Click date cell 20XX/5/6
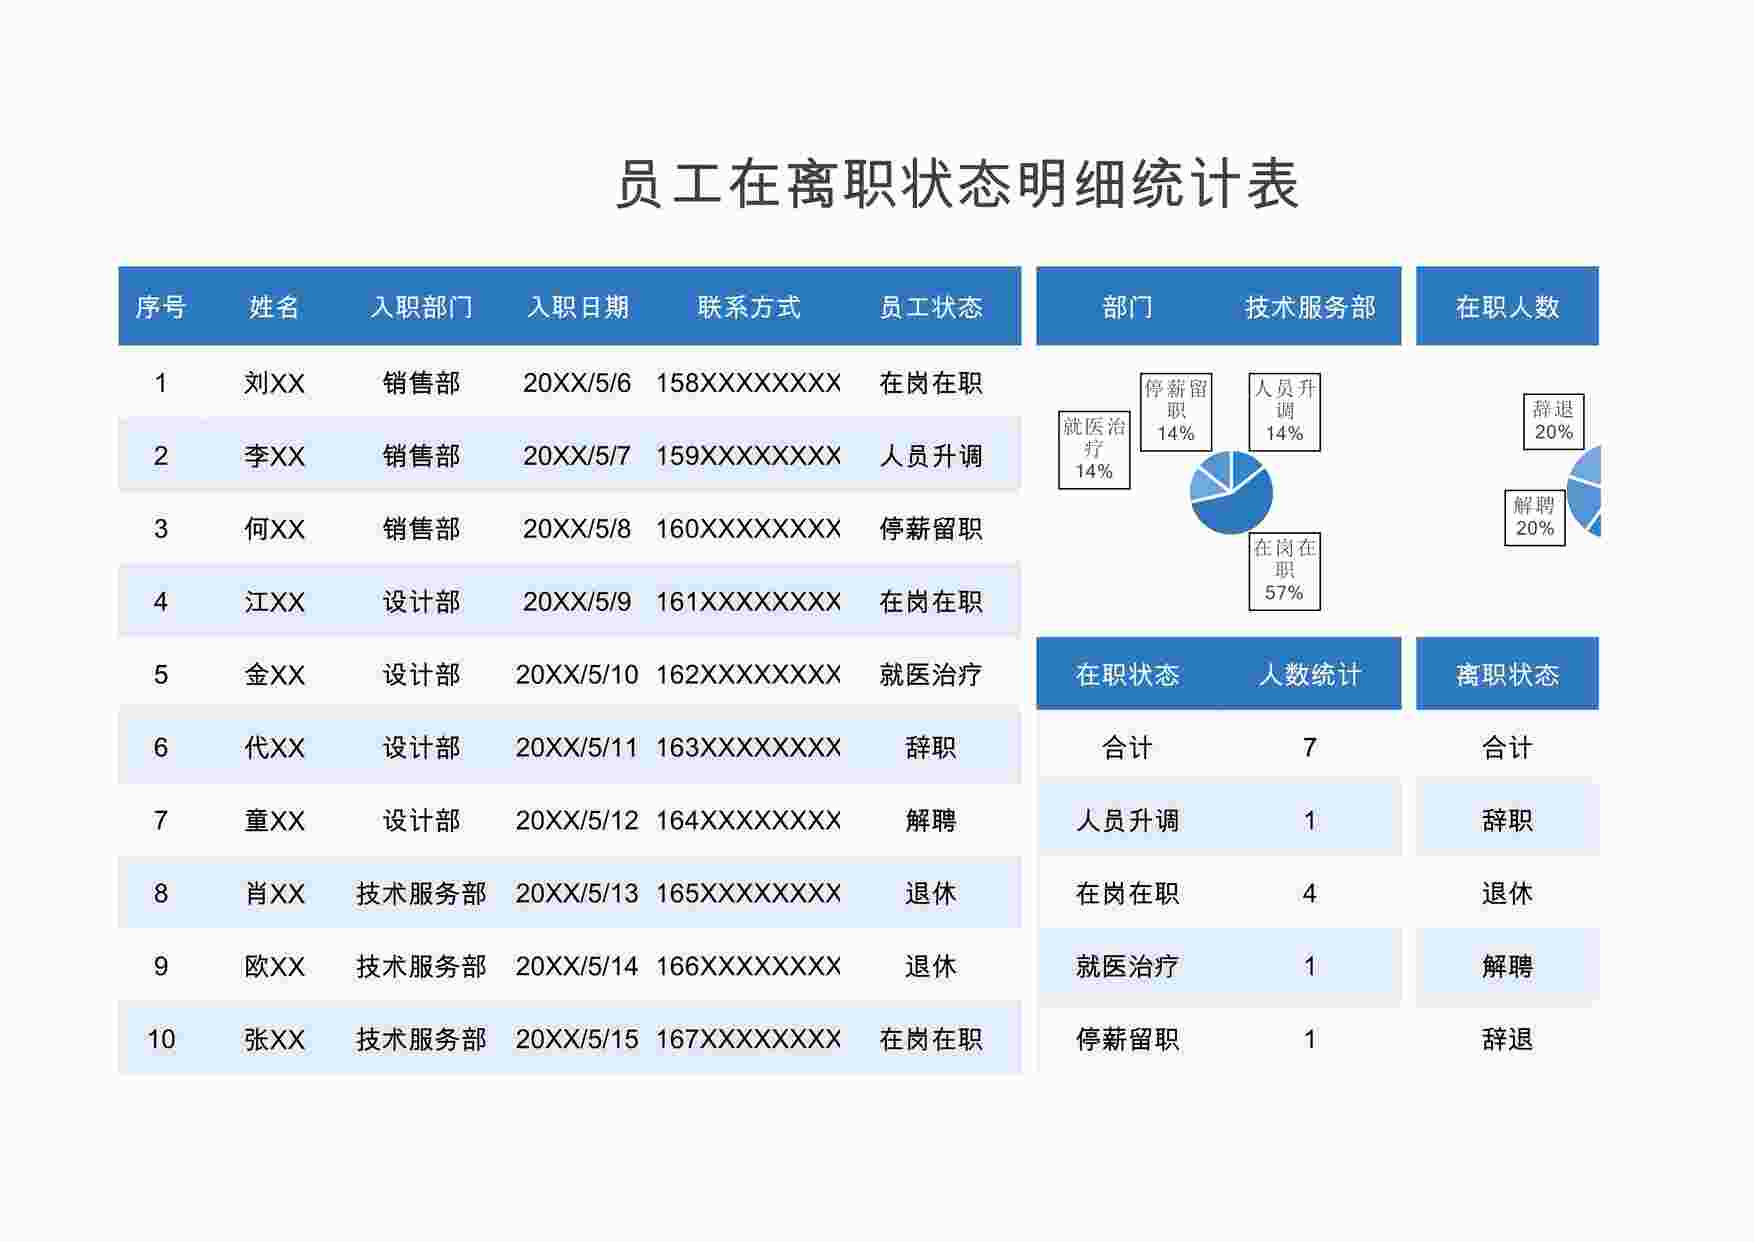 coord(577,383)
